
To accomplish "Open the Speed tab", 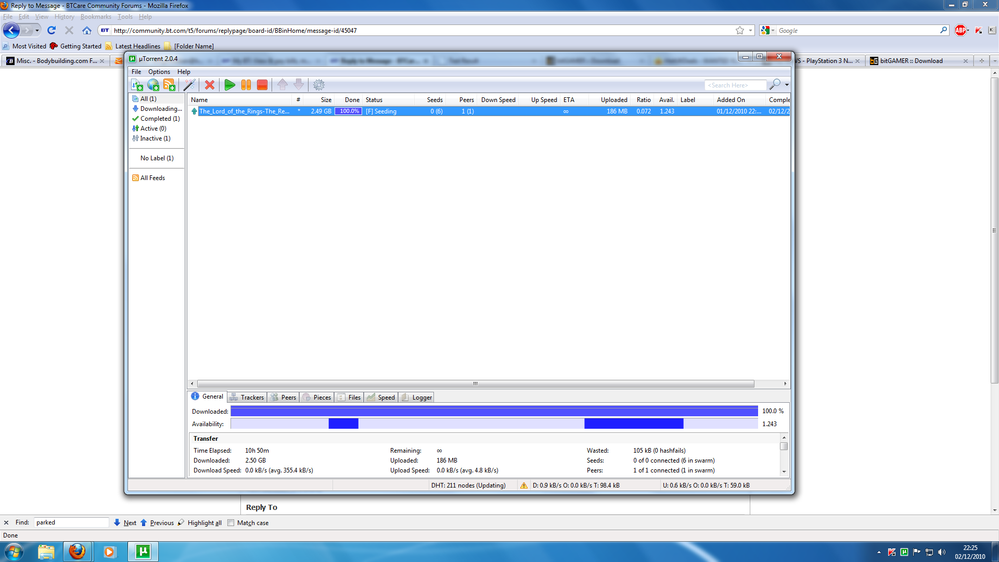I will (x=381, y=398).
